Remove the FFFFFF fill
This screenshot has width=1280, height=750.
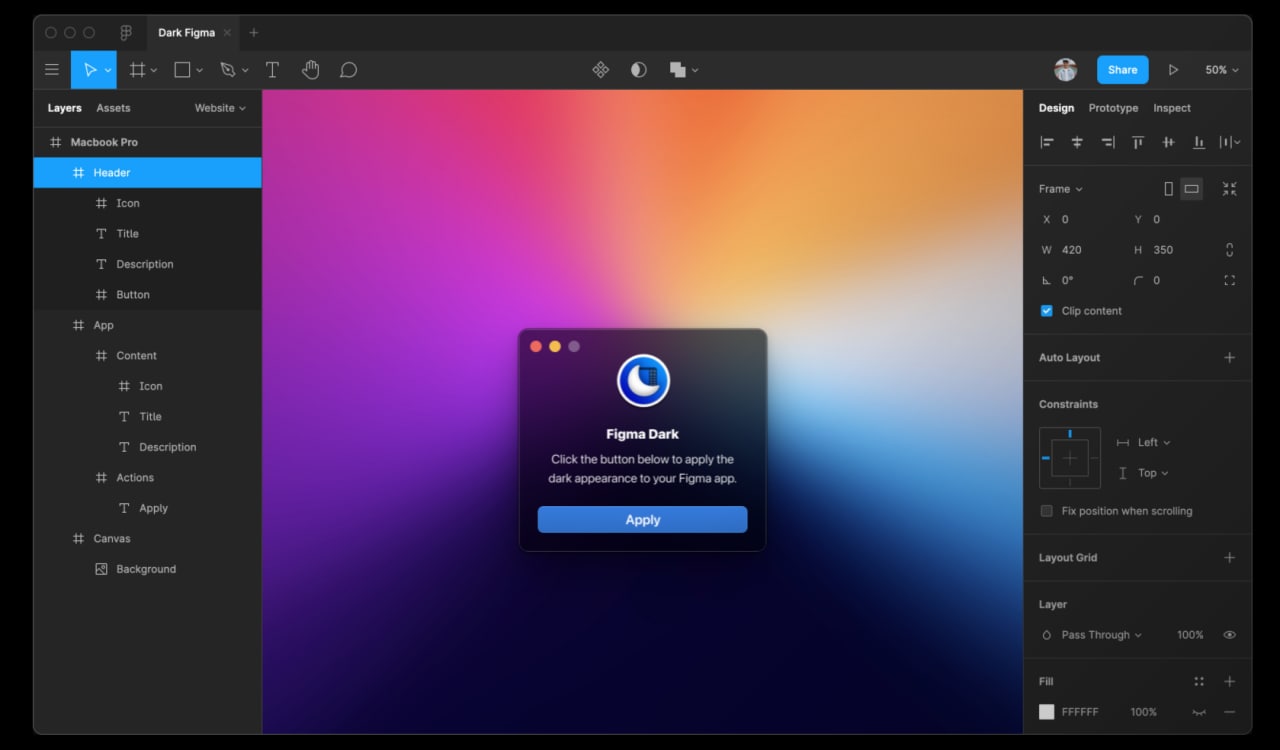tap(1229, 712)
